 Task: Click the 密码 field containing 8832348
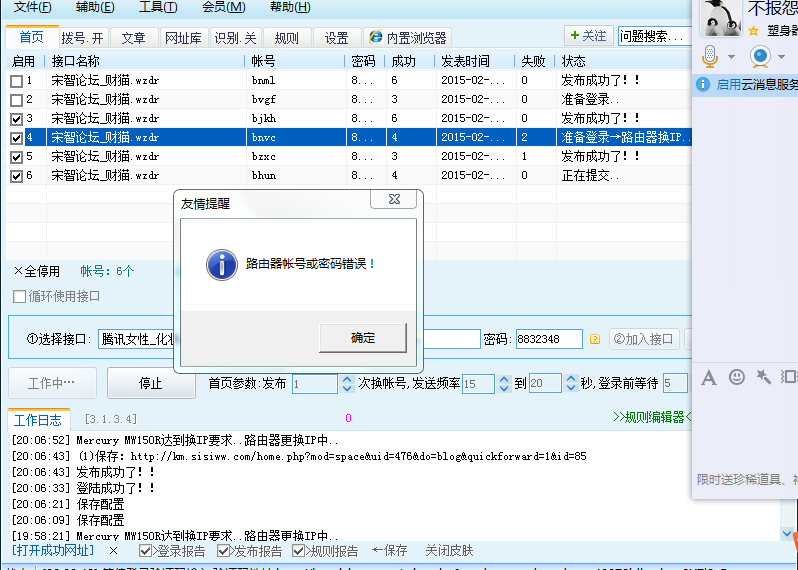[549, 339]
